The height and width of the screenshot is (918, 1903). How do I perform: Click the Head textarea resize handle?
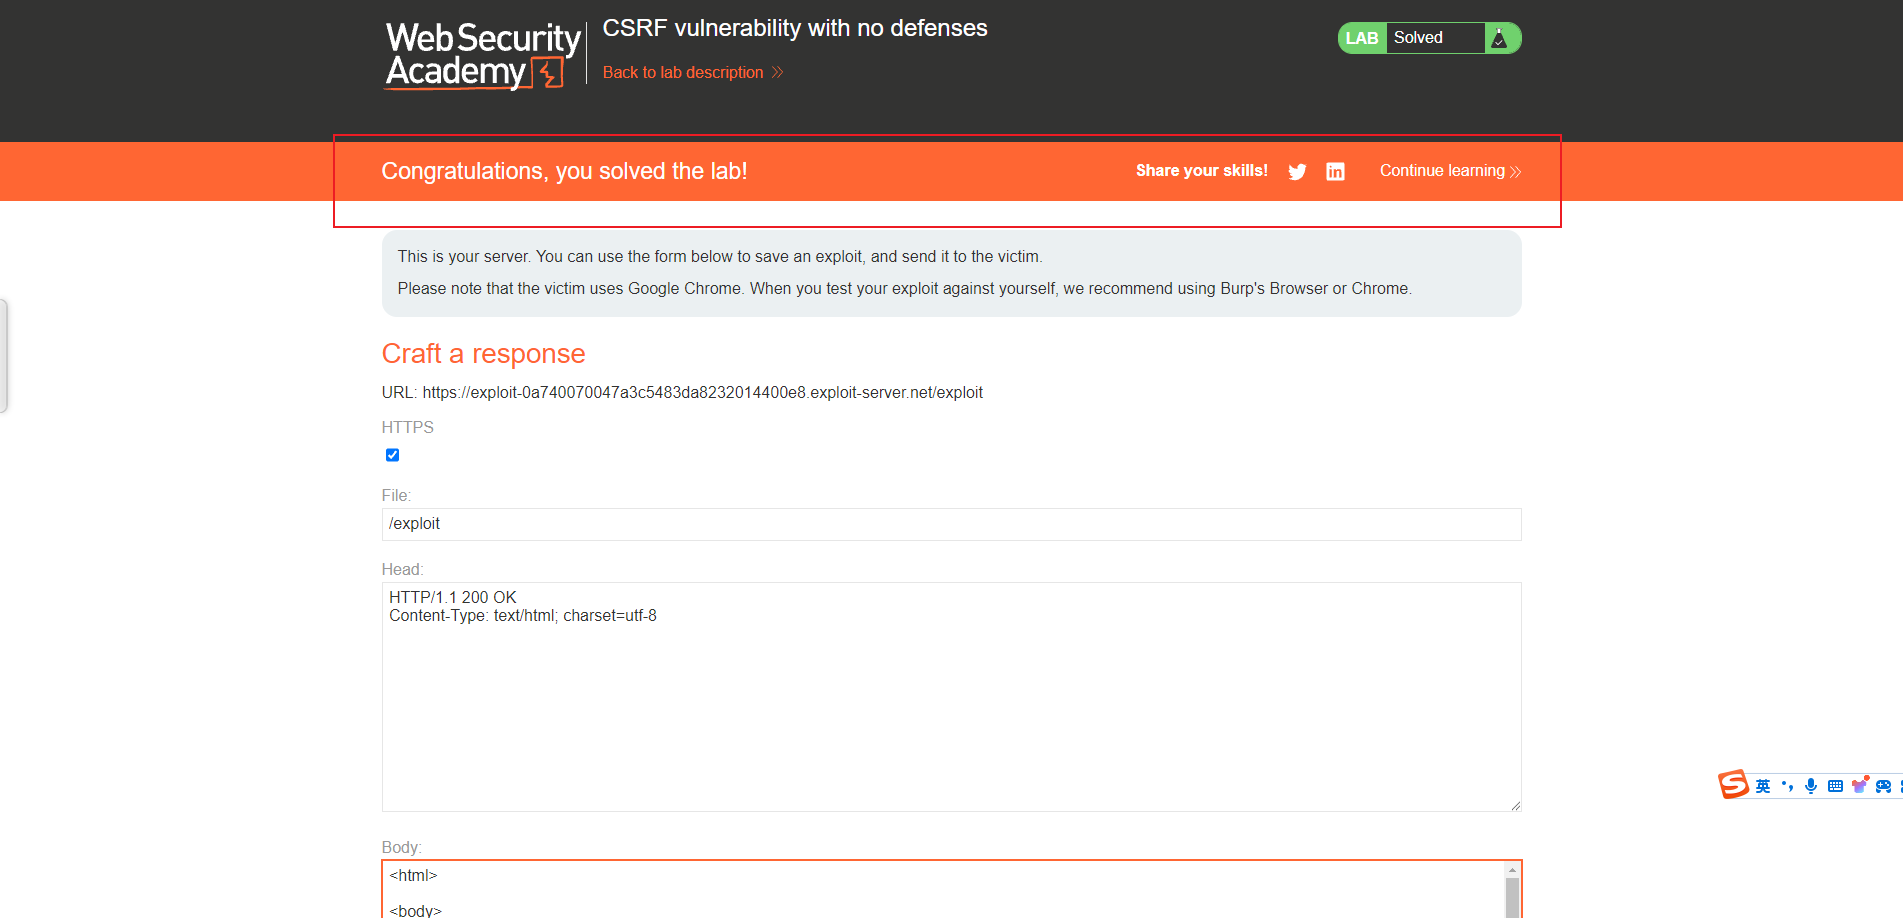(1515, 805)
